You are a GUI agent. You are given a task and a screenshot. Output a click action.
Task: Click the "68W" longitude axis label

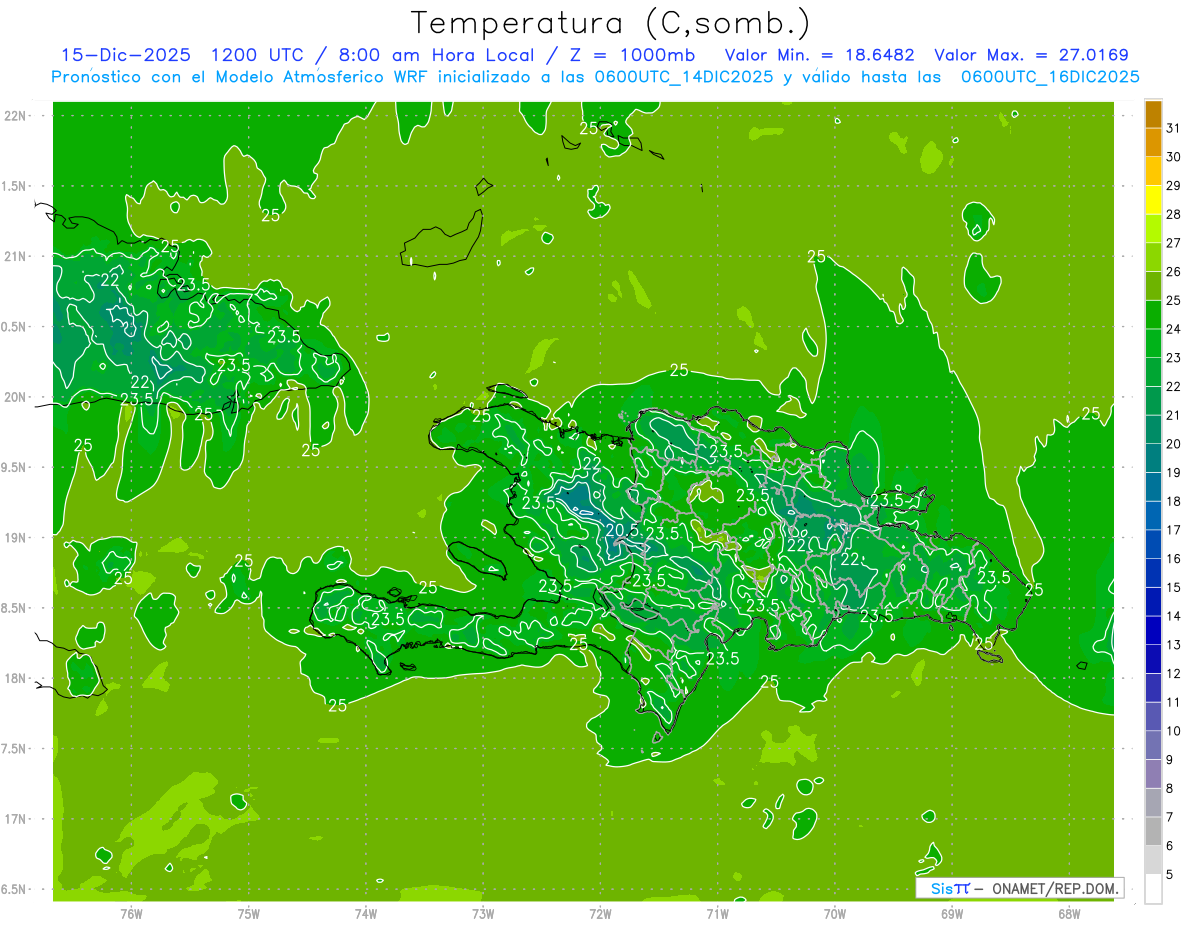[1069, 912]
